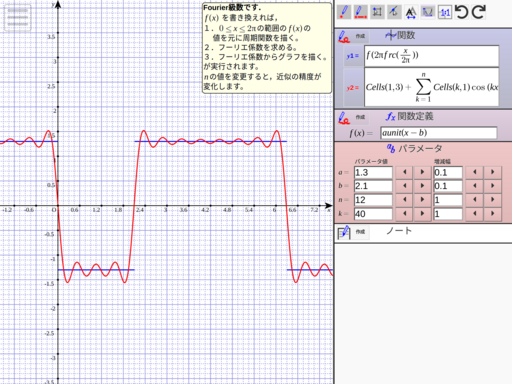The image size is (512, 384).
Task: Click the font size adjust icon
Action: coord(411,12)
